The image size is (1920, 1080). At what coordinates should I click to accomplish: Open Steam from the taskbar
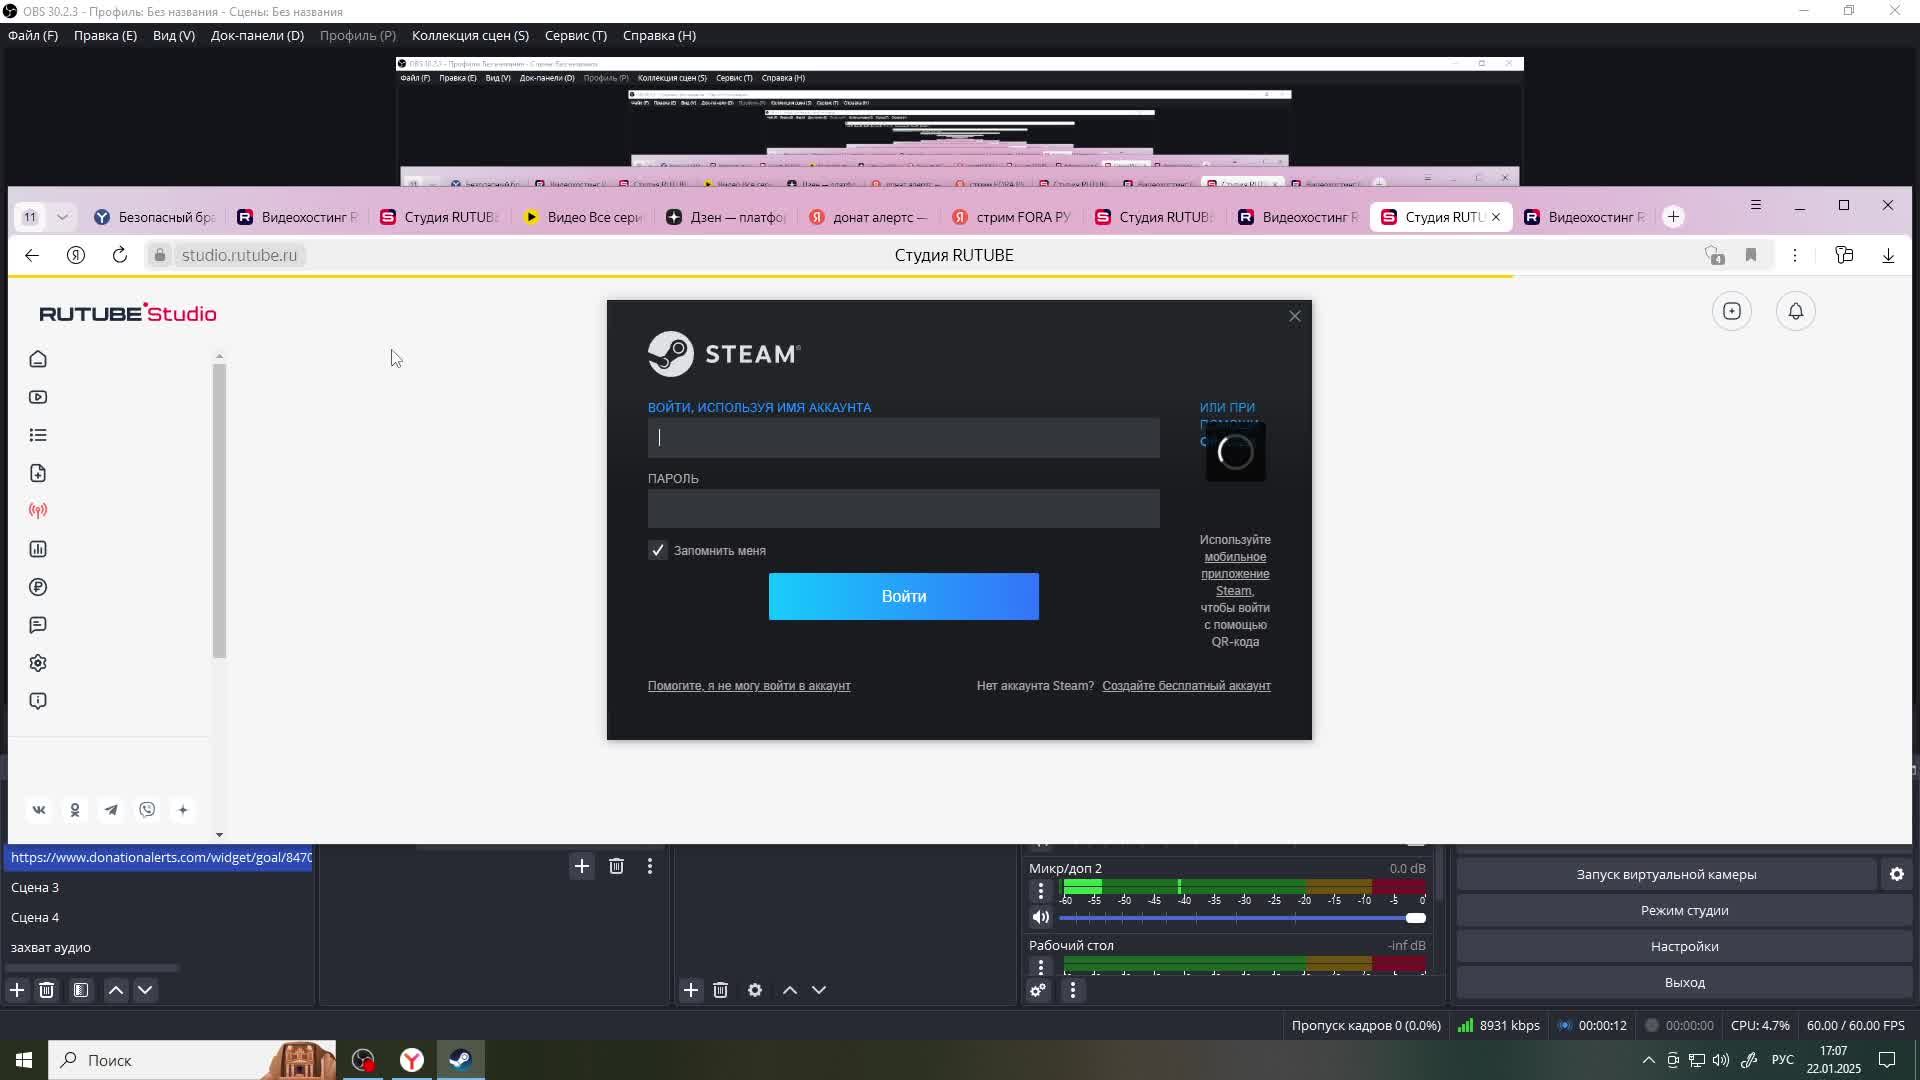point(460,1060)
